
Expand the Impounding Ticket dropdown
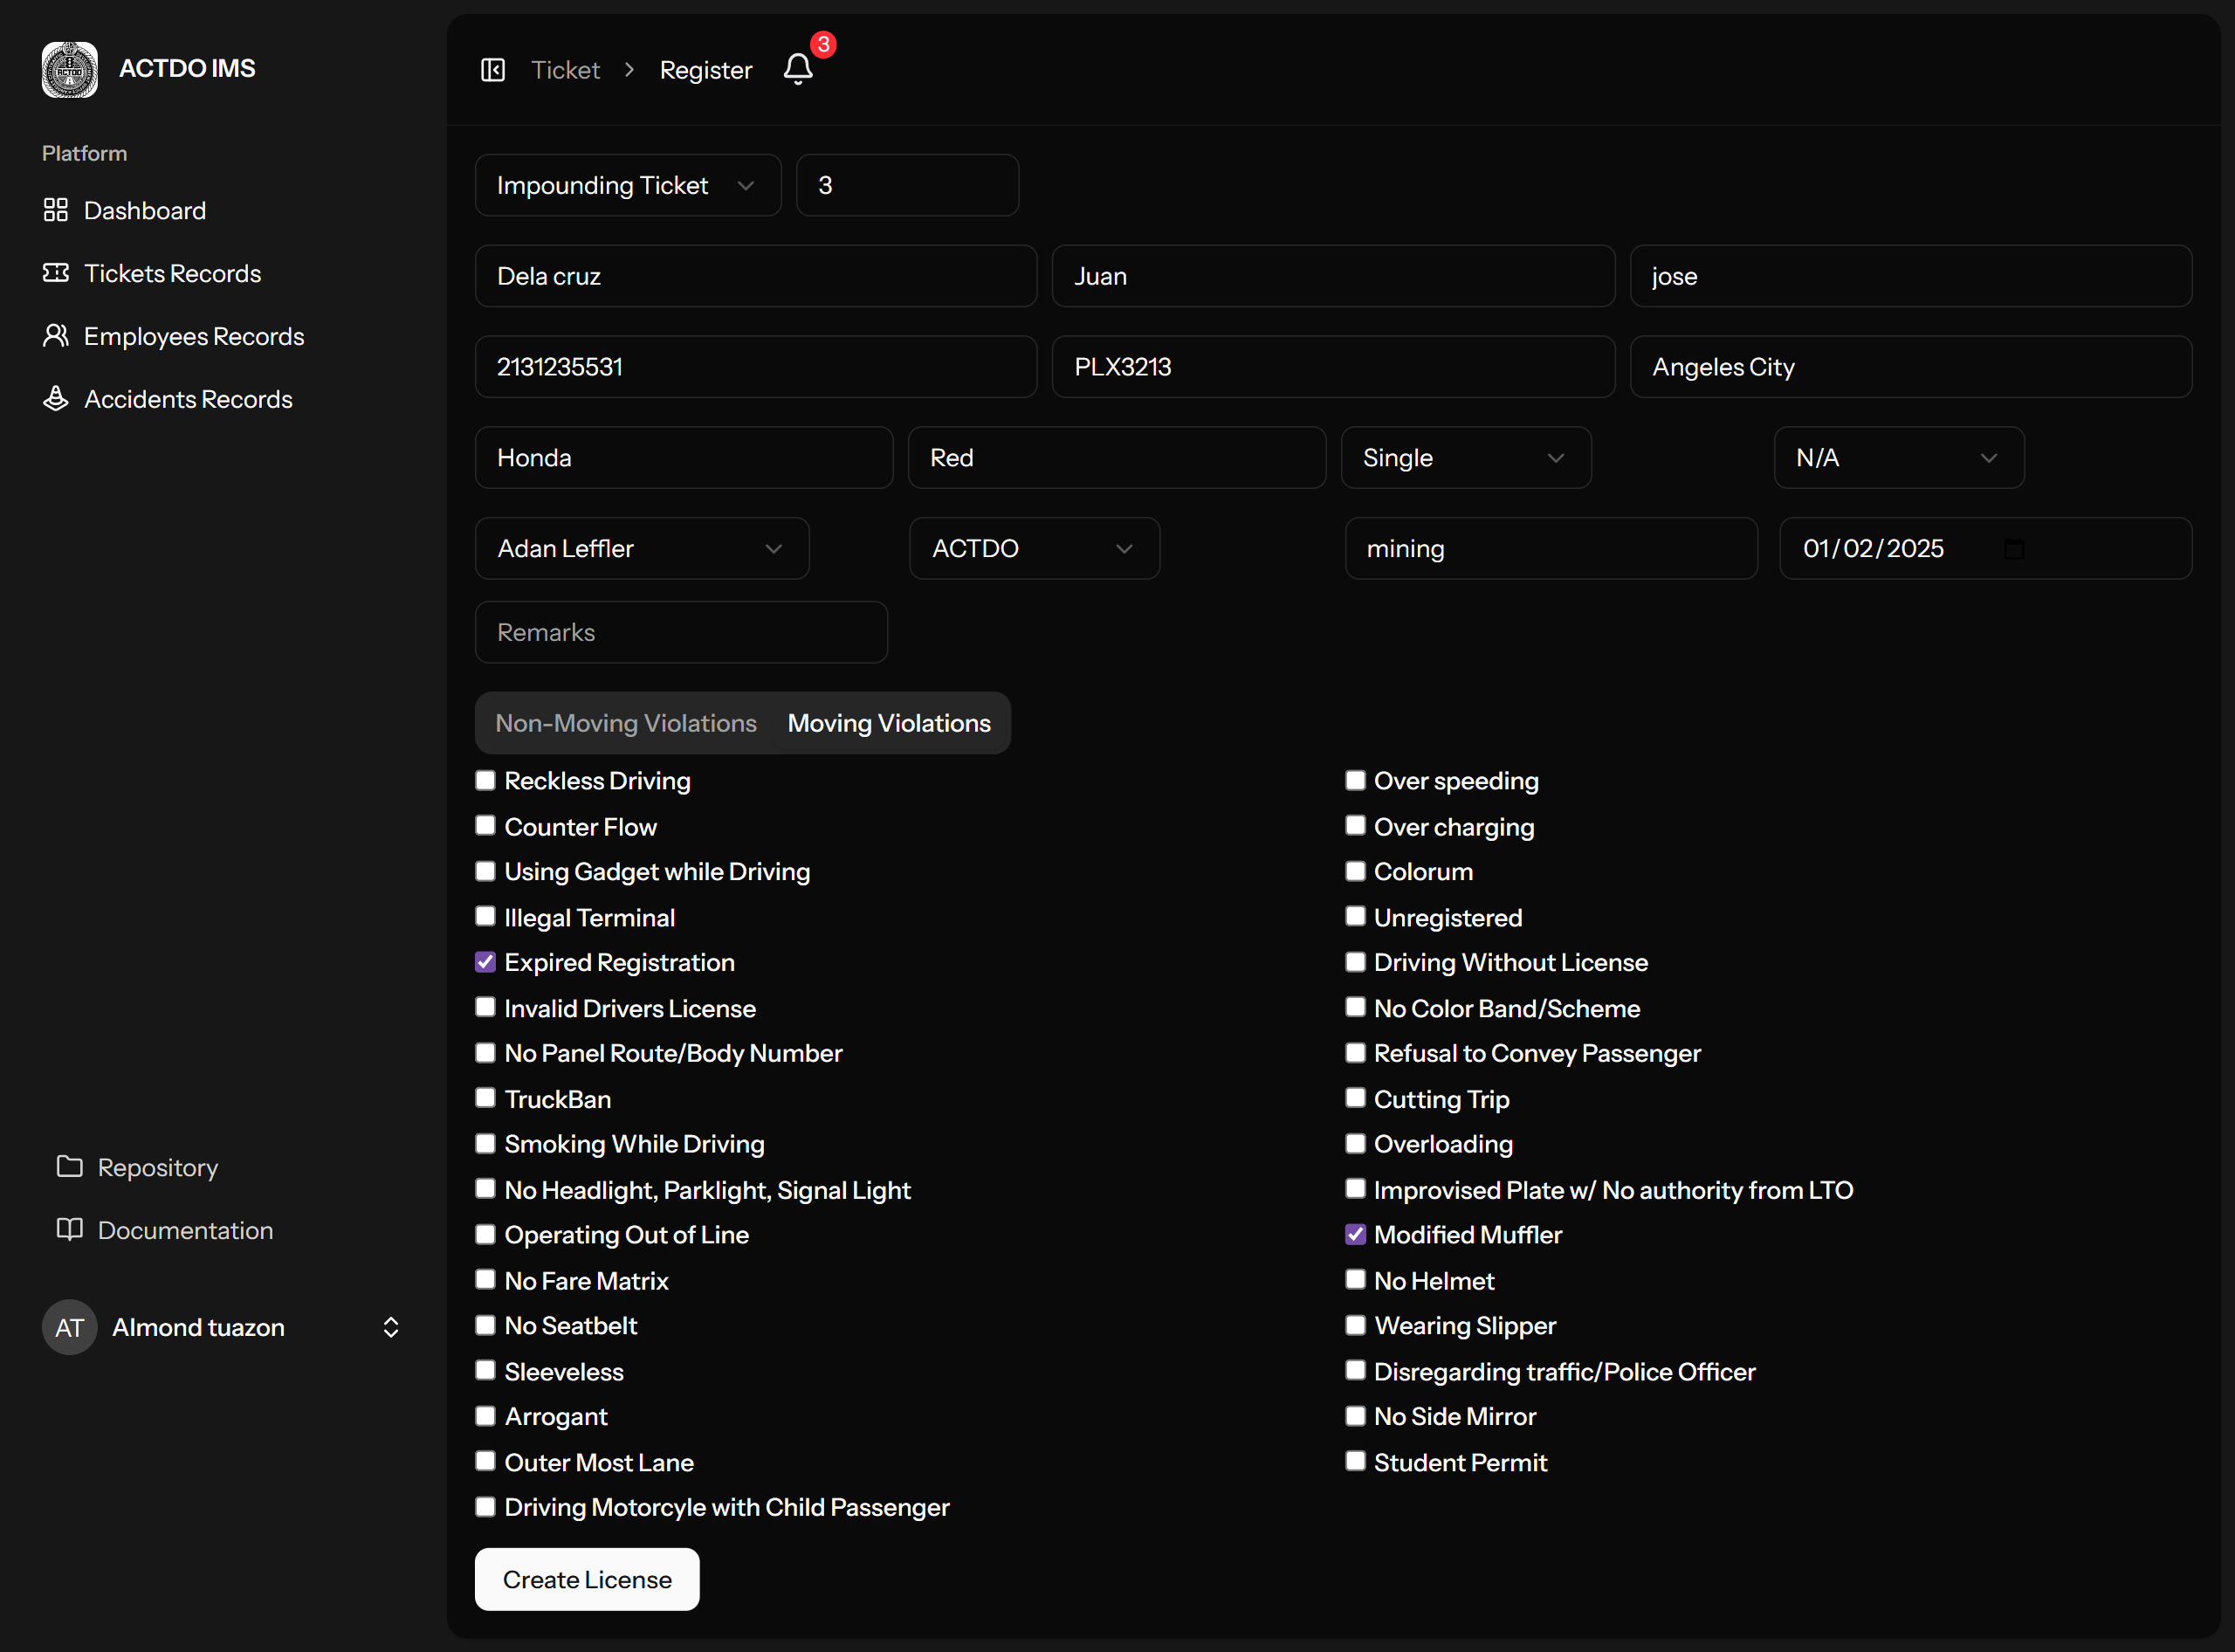tap(627, 185)
